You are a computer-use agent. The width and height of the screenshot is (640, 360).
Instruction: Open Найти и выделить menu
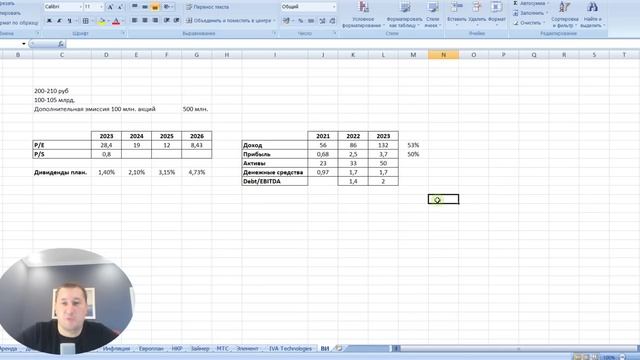click(592, 15)
